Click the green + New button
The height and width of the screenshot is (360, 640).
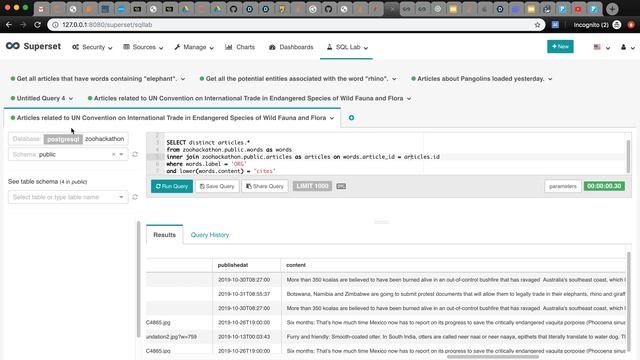(560, 47)
